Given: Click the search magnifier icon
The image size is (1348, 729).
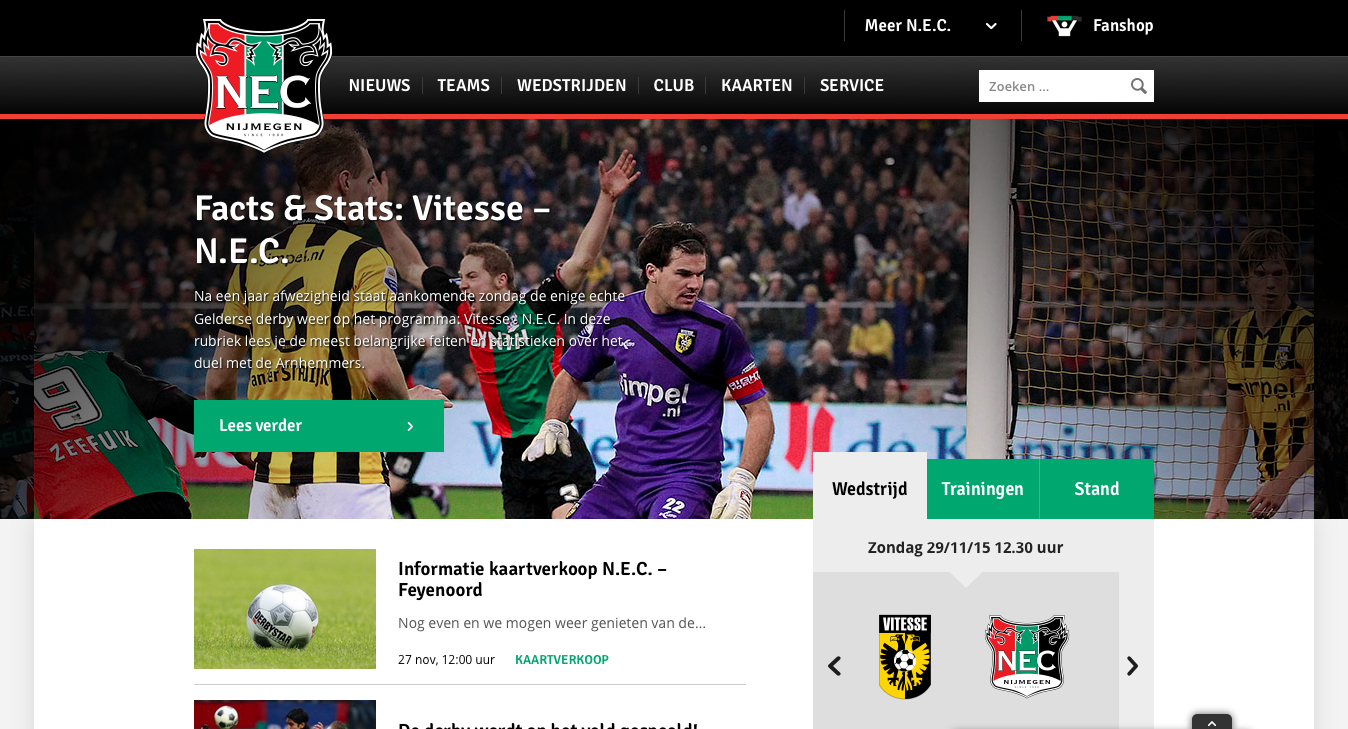Looking at the screenshot, I should pos(1138,86).
